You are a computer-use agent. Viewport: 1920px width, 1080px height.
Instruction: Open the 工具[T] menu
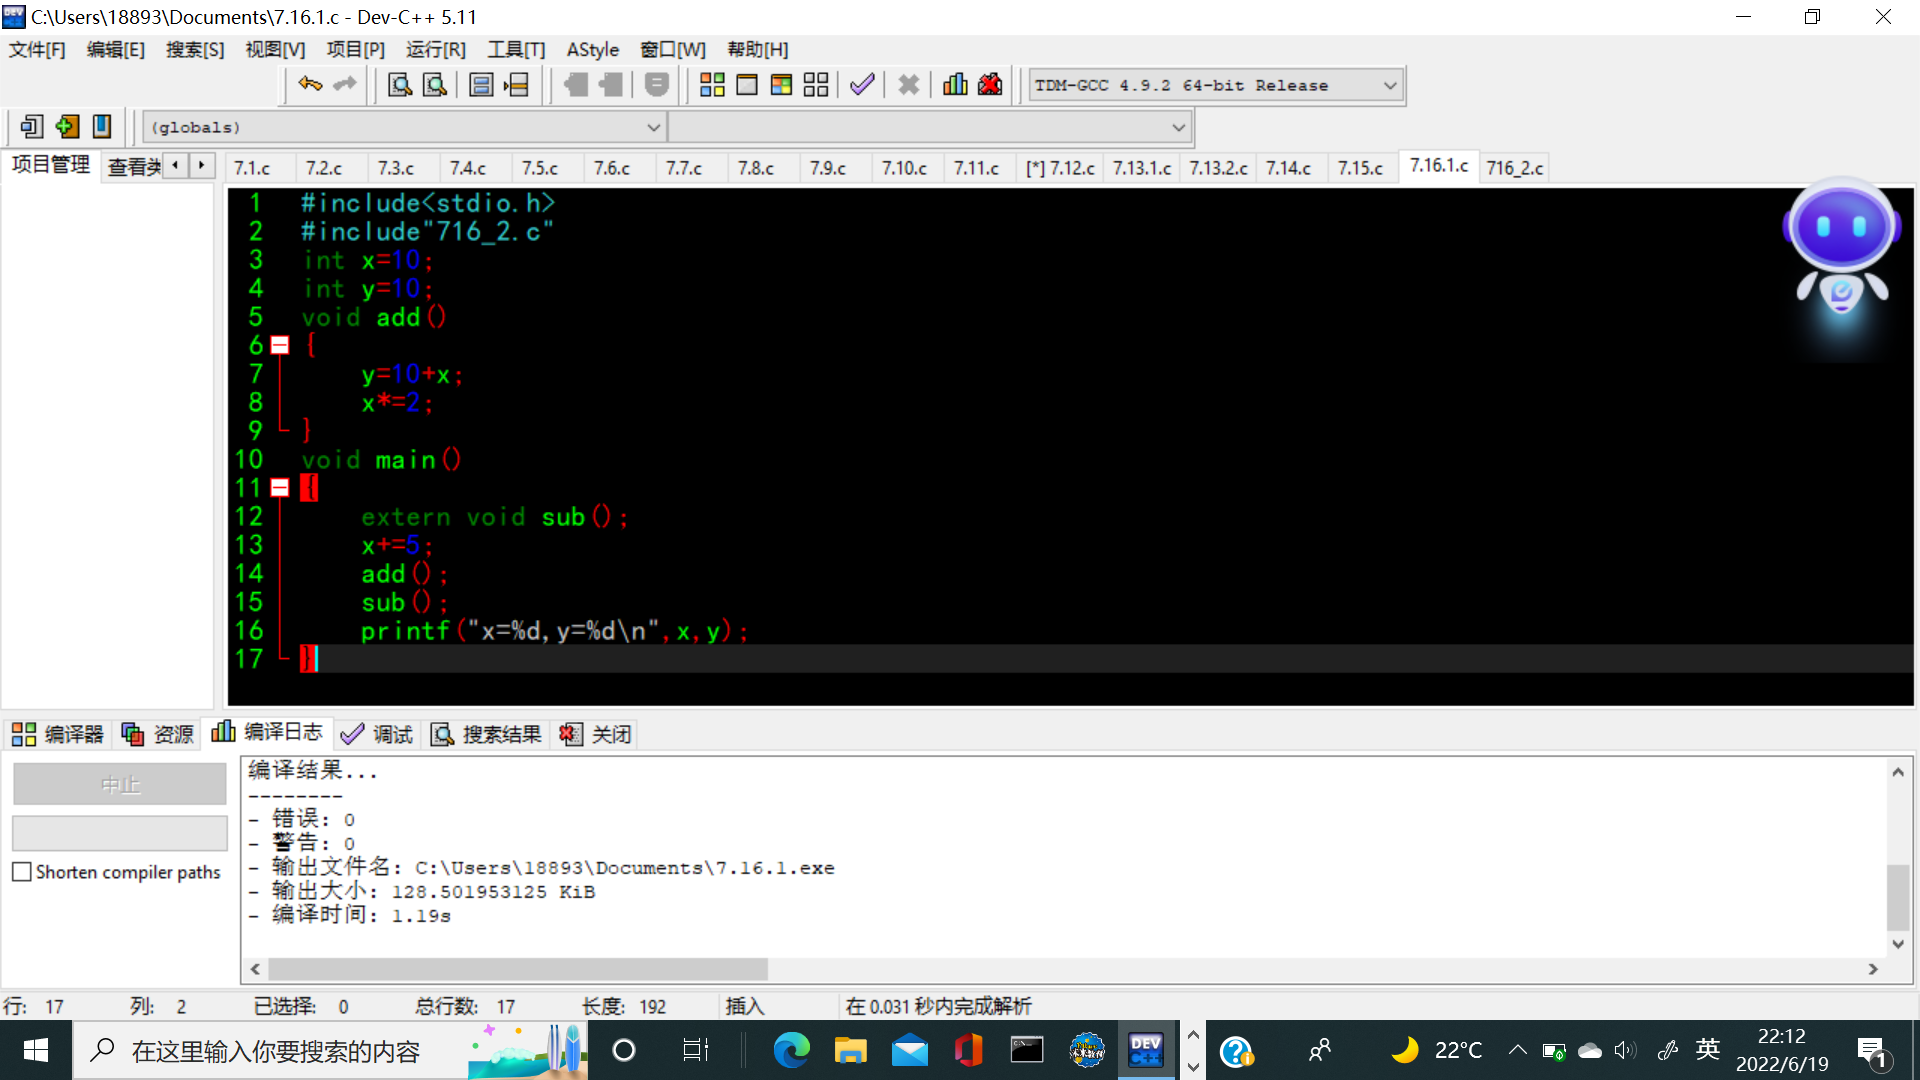tap(516, 50)
